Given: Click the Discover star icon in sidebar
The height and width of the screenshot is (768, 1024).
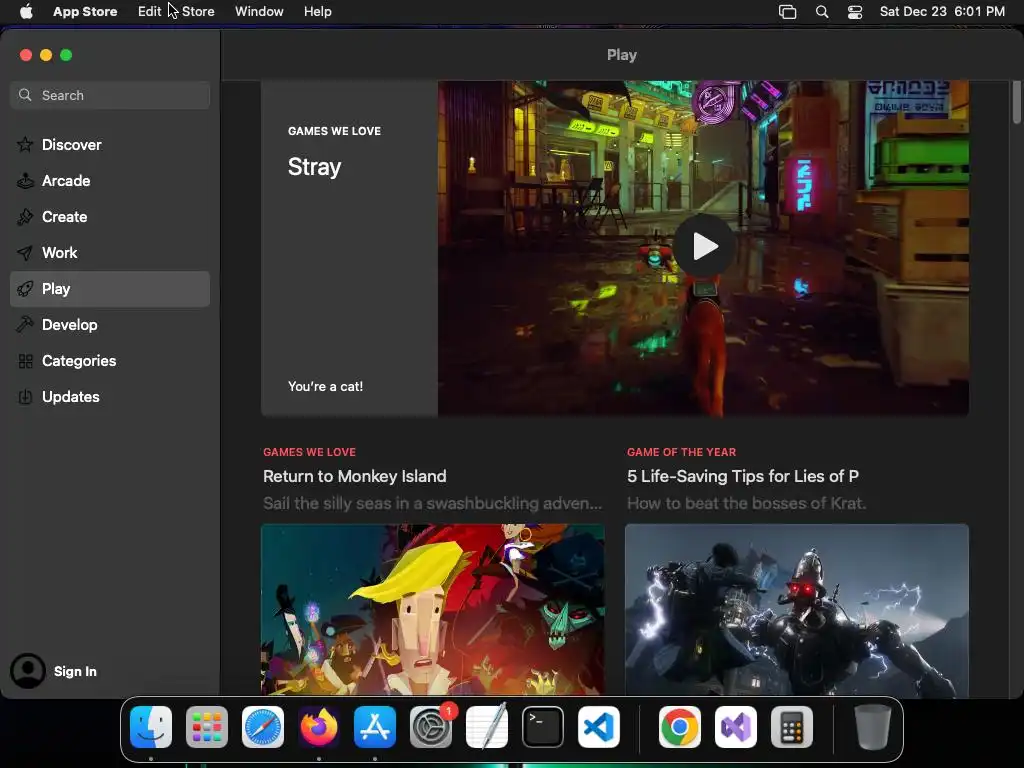Looking at the screenshot, I should click(25, 144).
